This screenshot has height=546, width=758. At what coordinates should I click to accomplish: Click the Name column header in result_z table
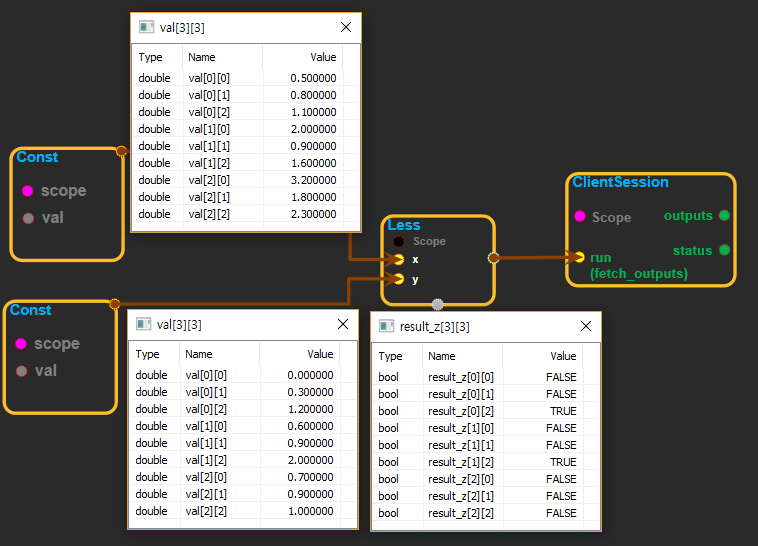[x=441, y=356]
